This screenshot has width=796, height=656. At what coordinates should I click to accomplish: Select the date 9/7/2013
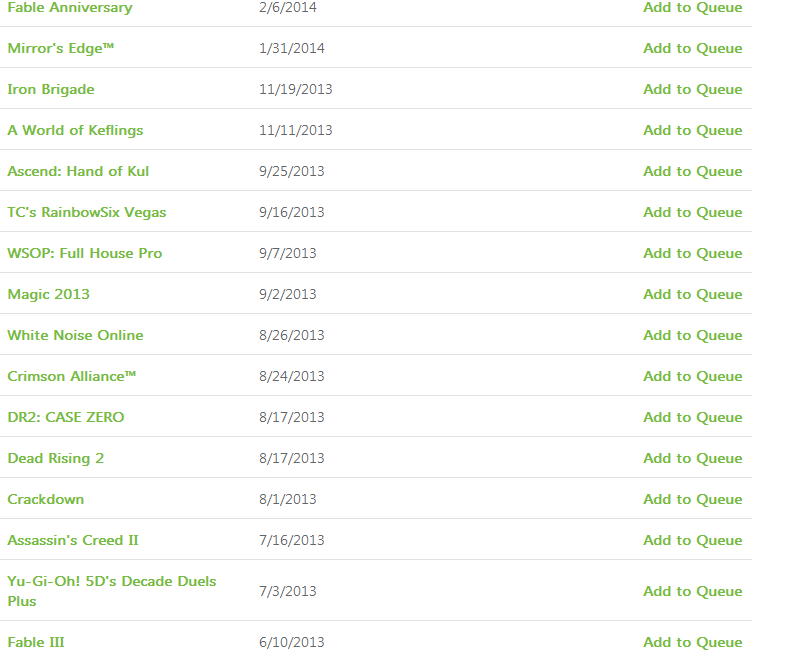click(288, 253)
